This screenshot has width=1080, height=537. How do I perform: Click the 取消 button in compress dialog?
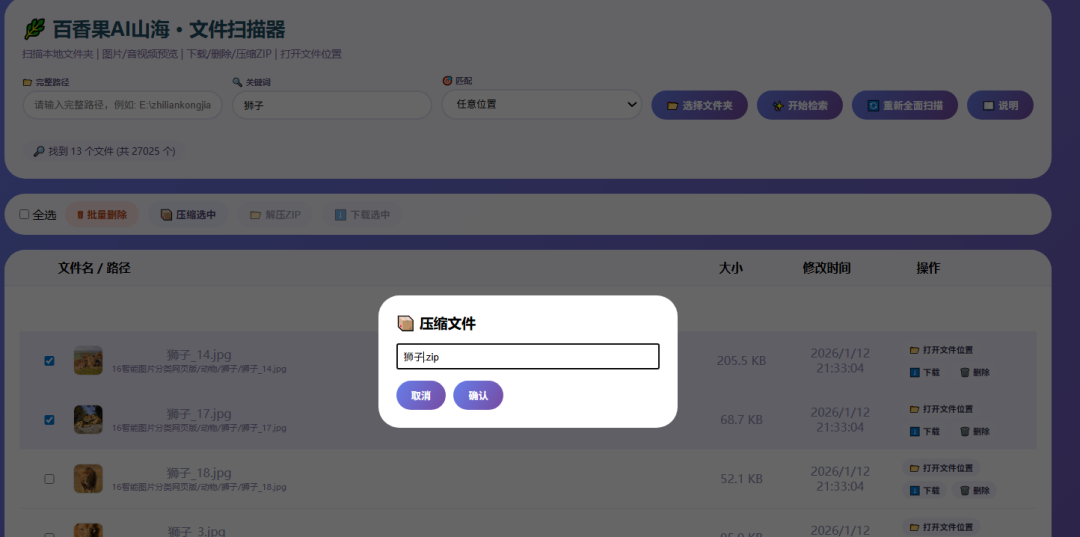coord(421,395)
